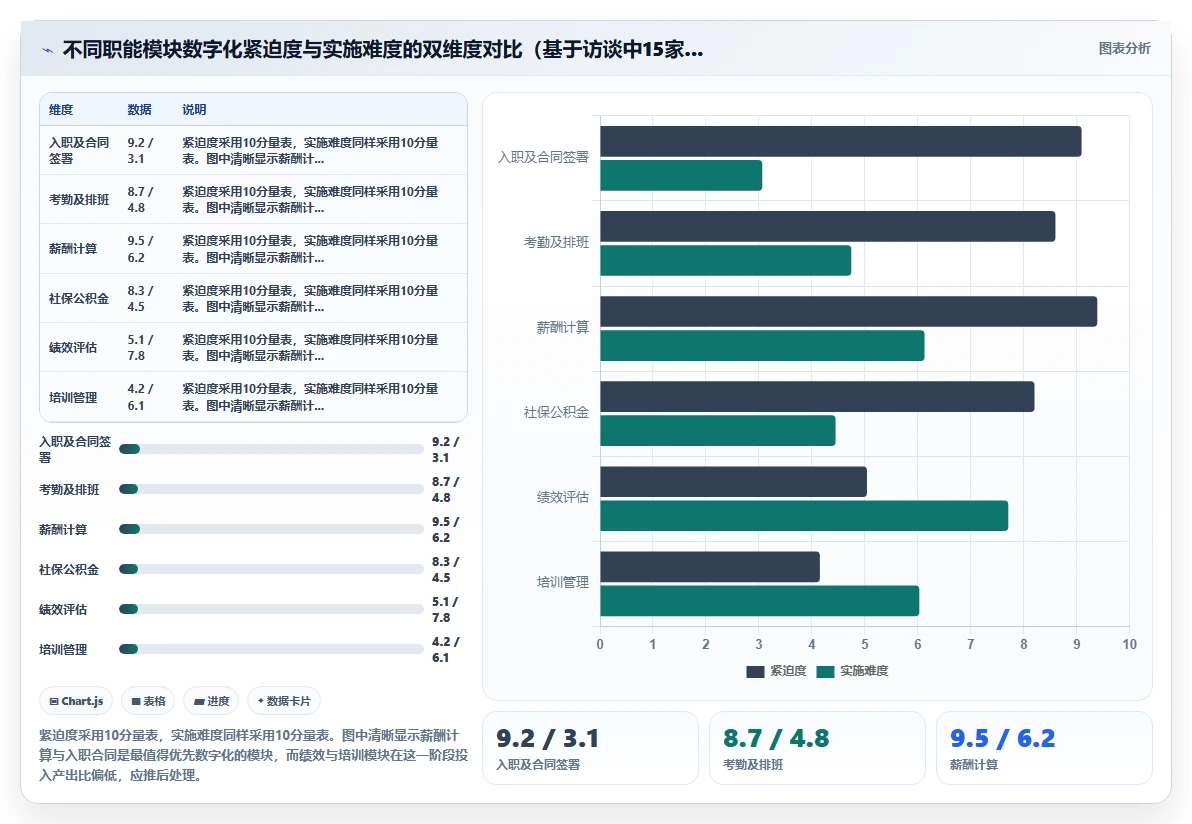
Task: Select the 社保公积金 cell in the table
Action: click(79, 299)
